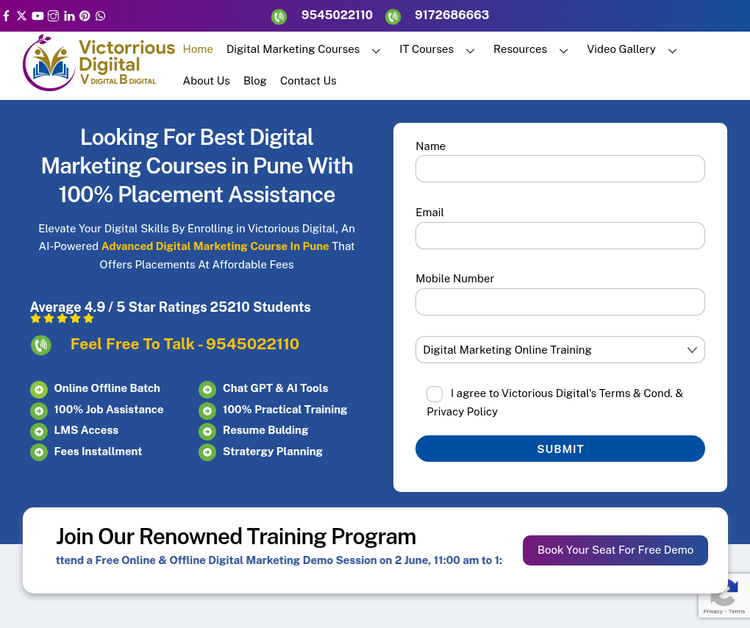Click Book Your Seat For Free Demo

pyautogui.click(x=615, y=550)
